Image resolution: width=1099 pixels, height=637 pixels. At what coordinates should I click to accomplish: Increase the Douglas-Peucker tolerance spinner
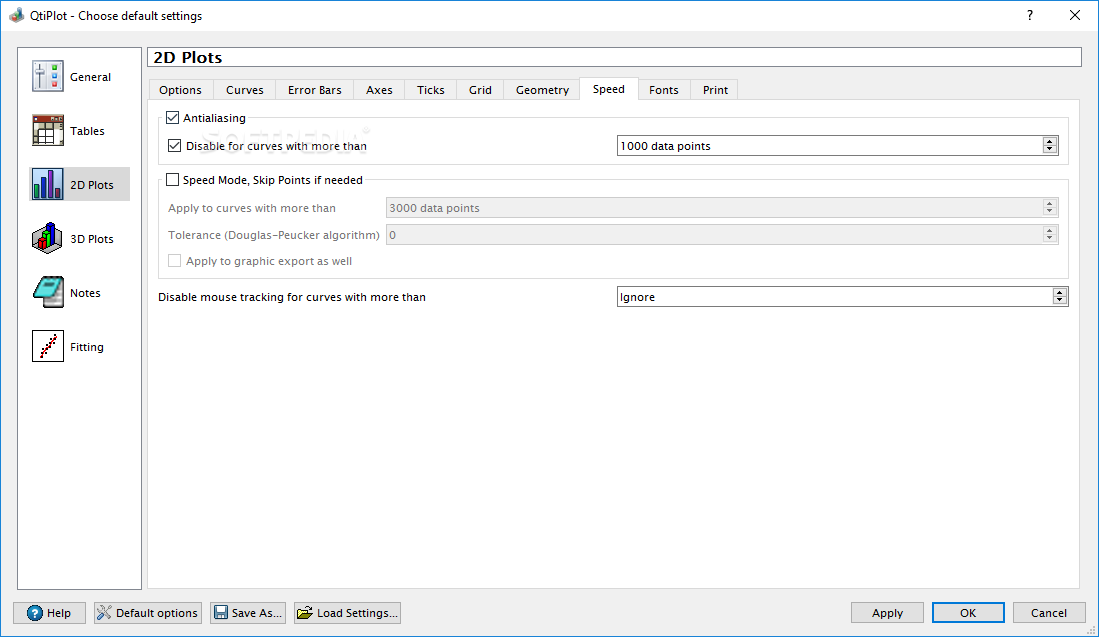click(1049, 231)
